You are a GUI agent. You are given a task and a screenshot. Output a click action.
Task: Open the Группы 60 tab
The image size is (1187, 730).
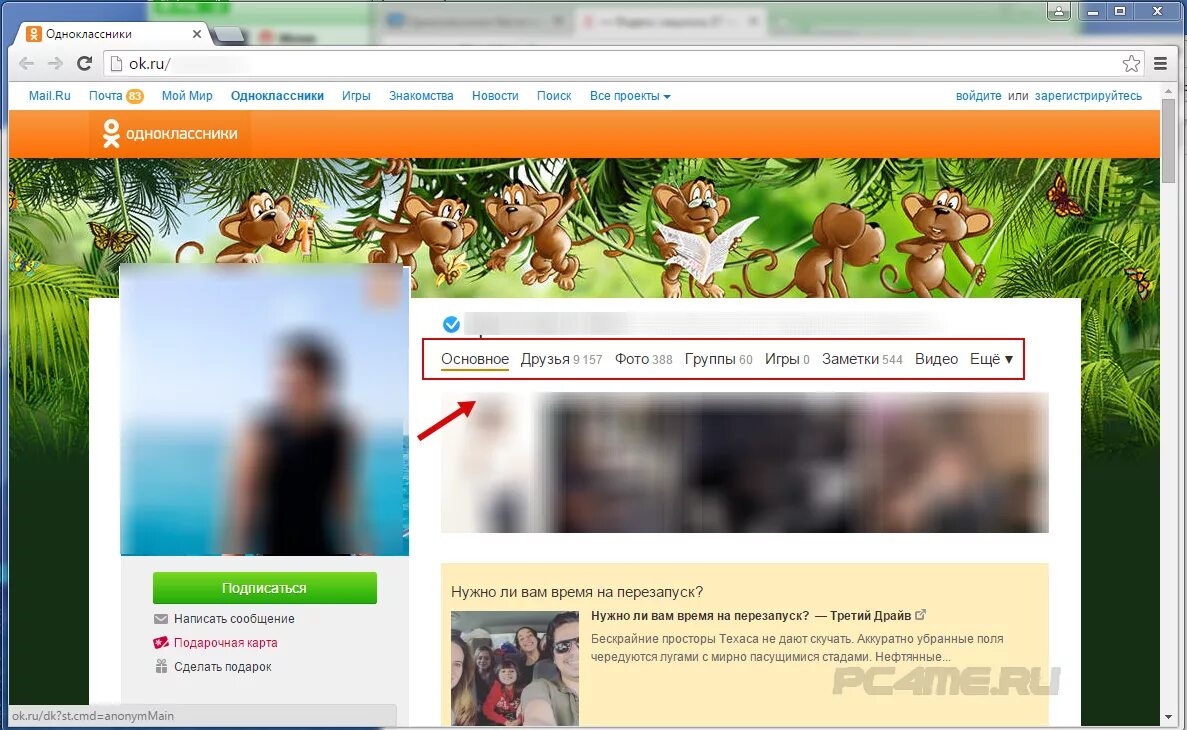[718, 359]
